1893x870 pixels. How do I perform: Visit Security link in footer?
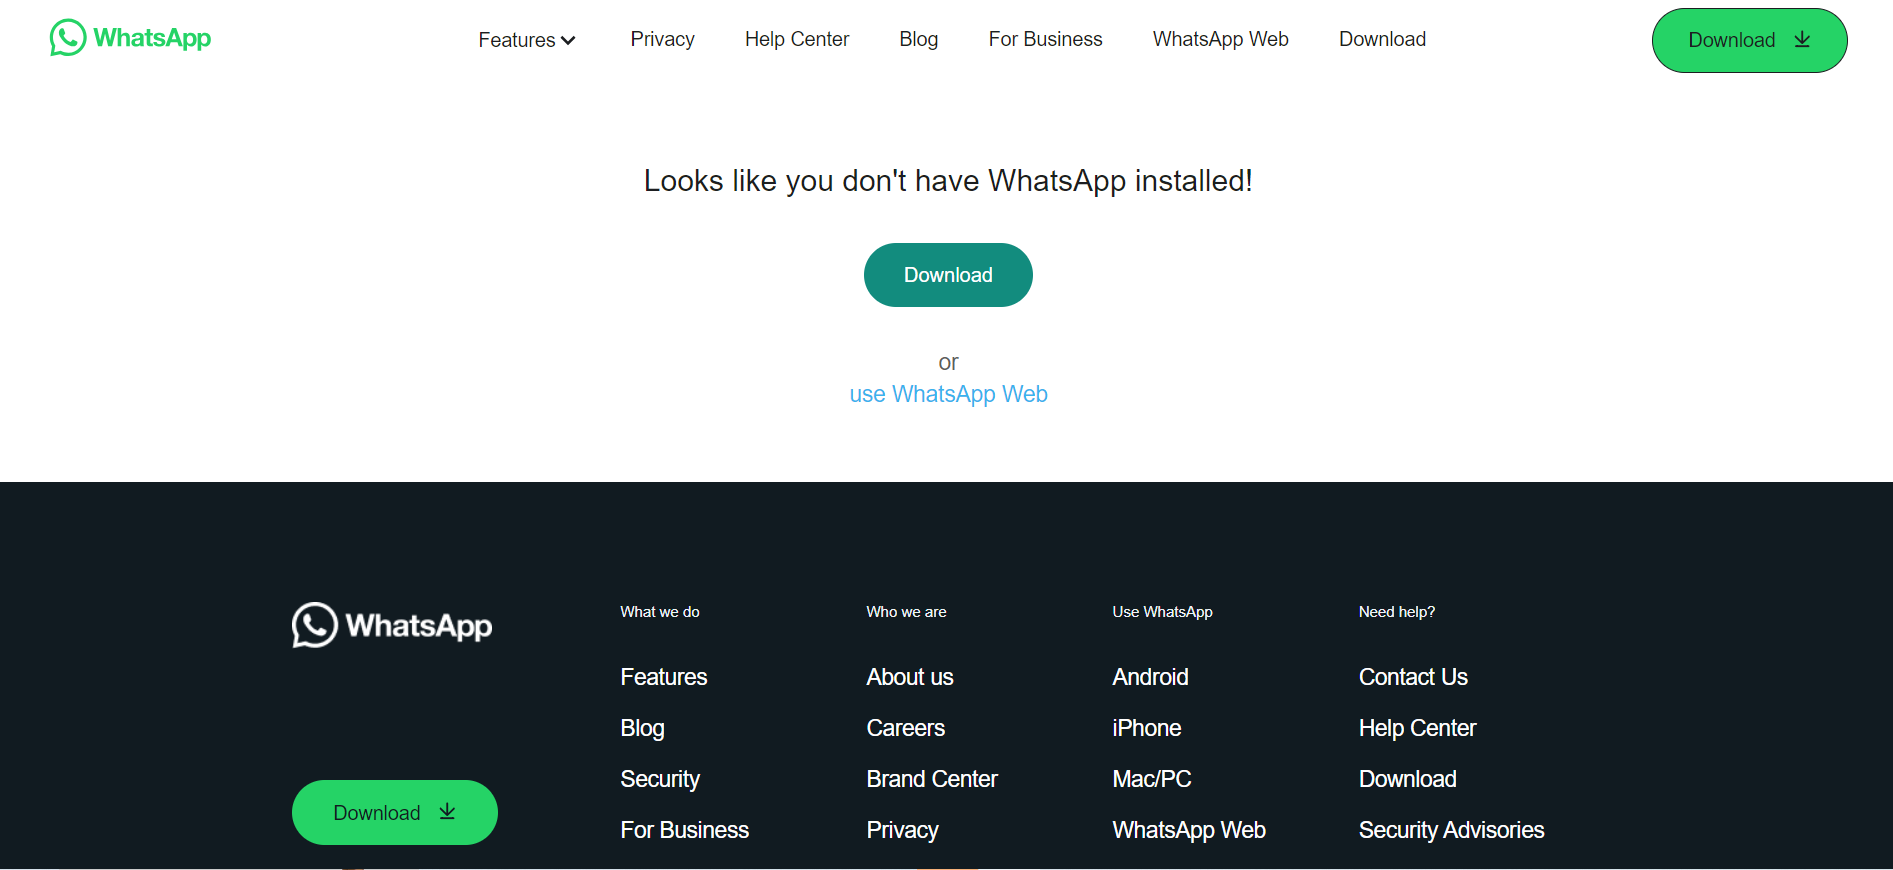(660, 779)
